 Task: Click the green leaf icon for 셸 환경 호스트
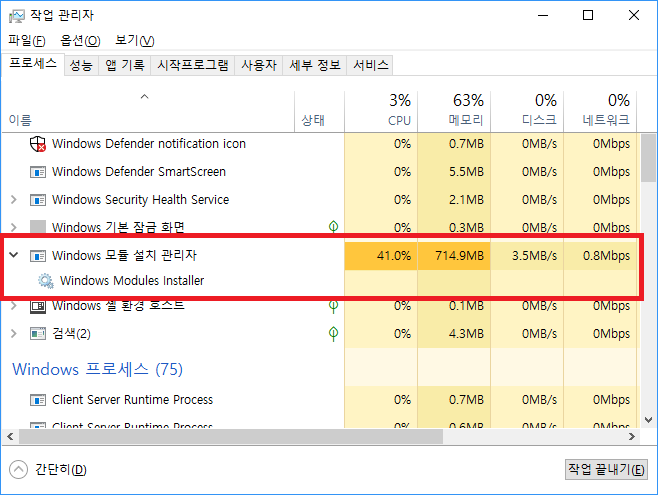[x=334, y=307]
